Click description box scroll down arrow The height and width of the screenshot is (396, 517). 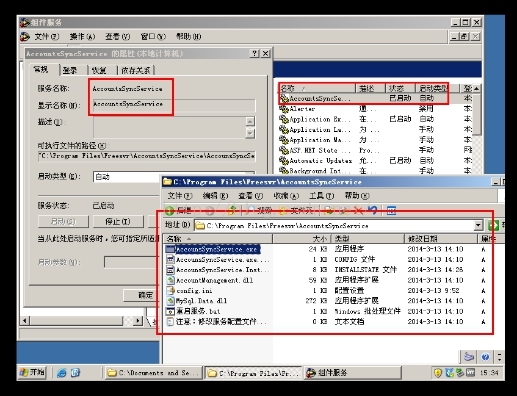(250, 133)
